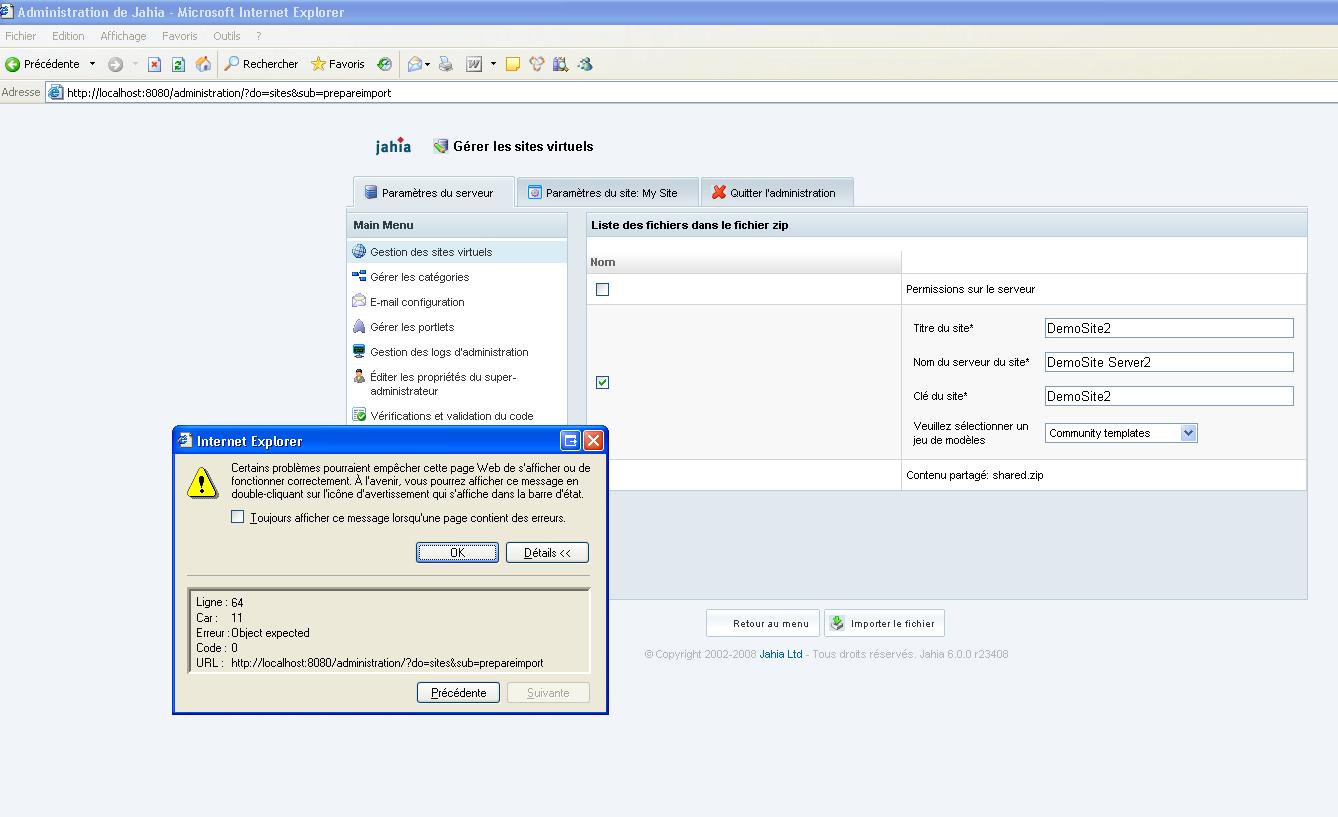Screen dimensions: 1338x817
Task: Open the back history dropdown arrow
Action: 92,64
